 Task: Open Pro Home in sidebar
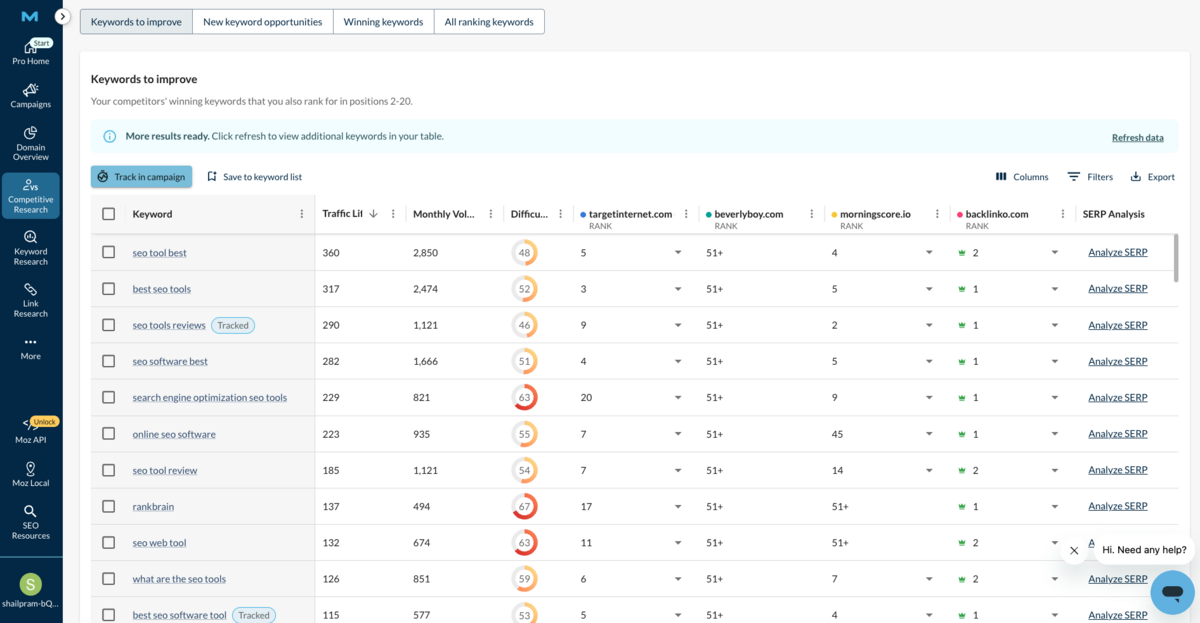point(31,53)
